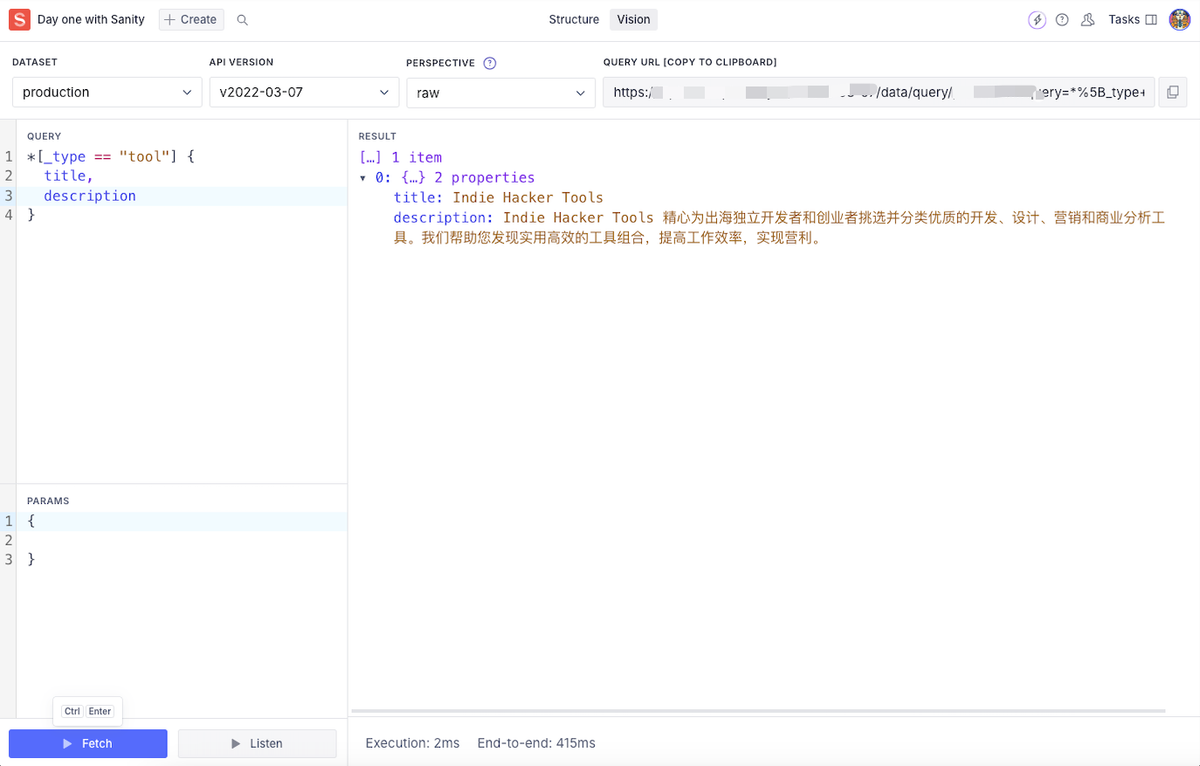Click the Day one with Sanity workspace title
1200x766 pixels.
(91, 20)
